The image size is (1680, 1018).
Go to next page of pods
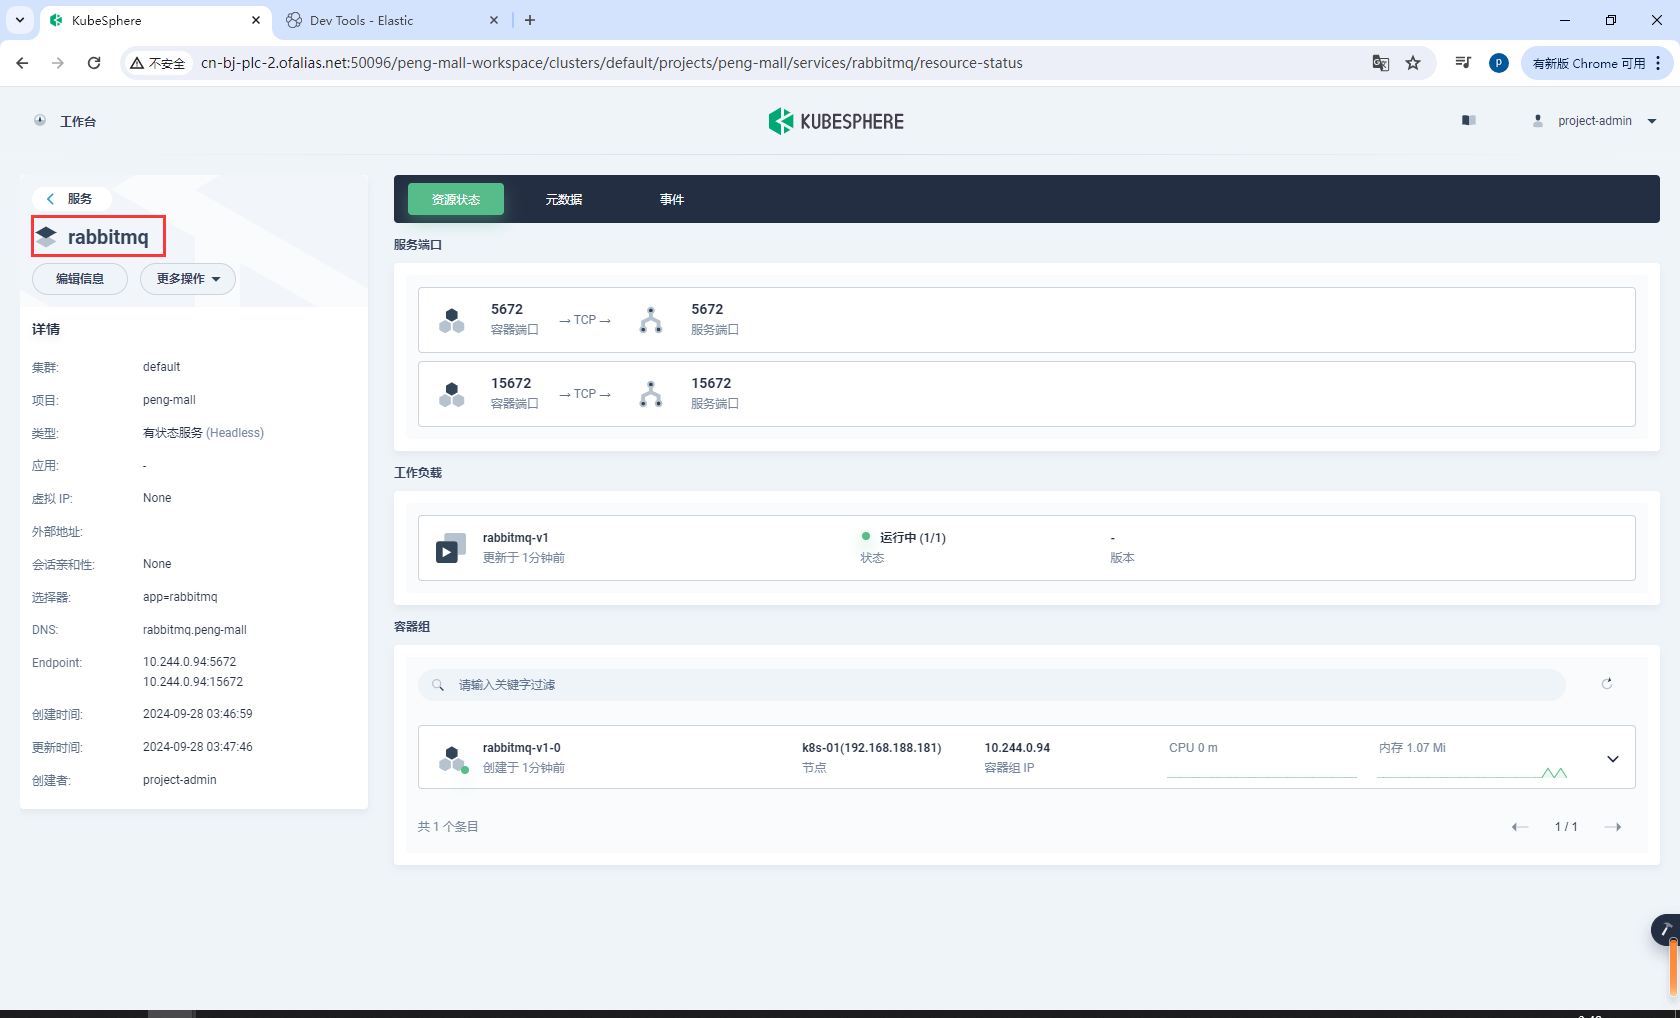coord(1613,827)
